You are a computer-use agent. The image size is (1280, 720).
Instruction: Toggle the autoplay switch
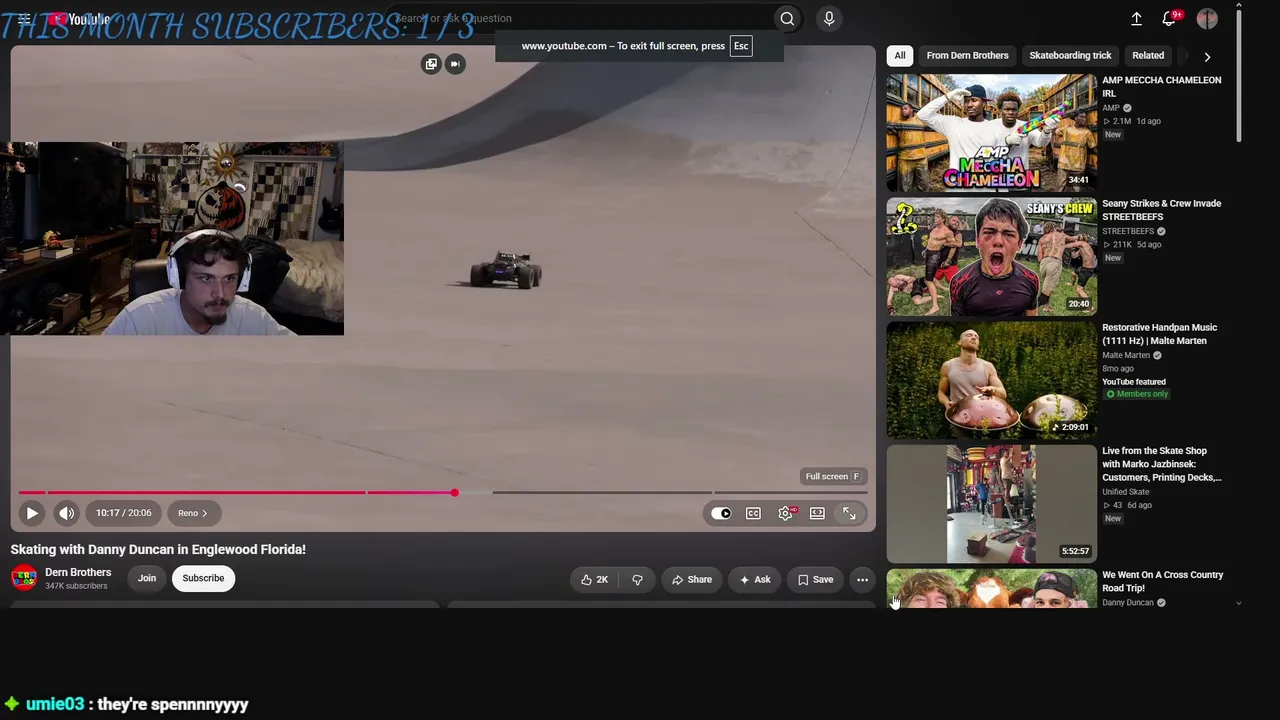(721, 513)
